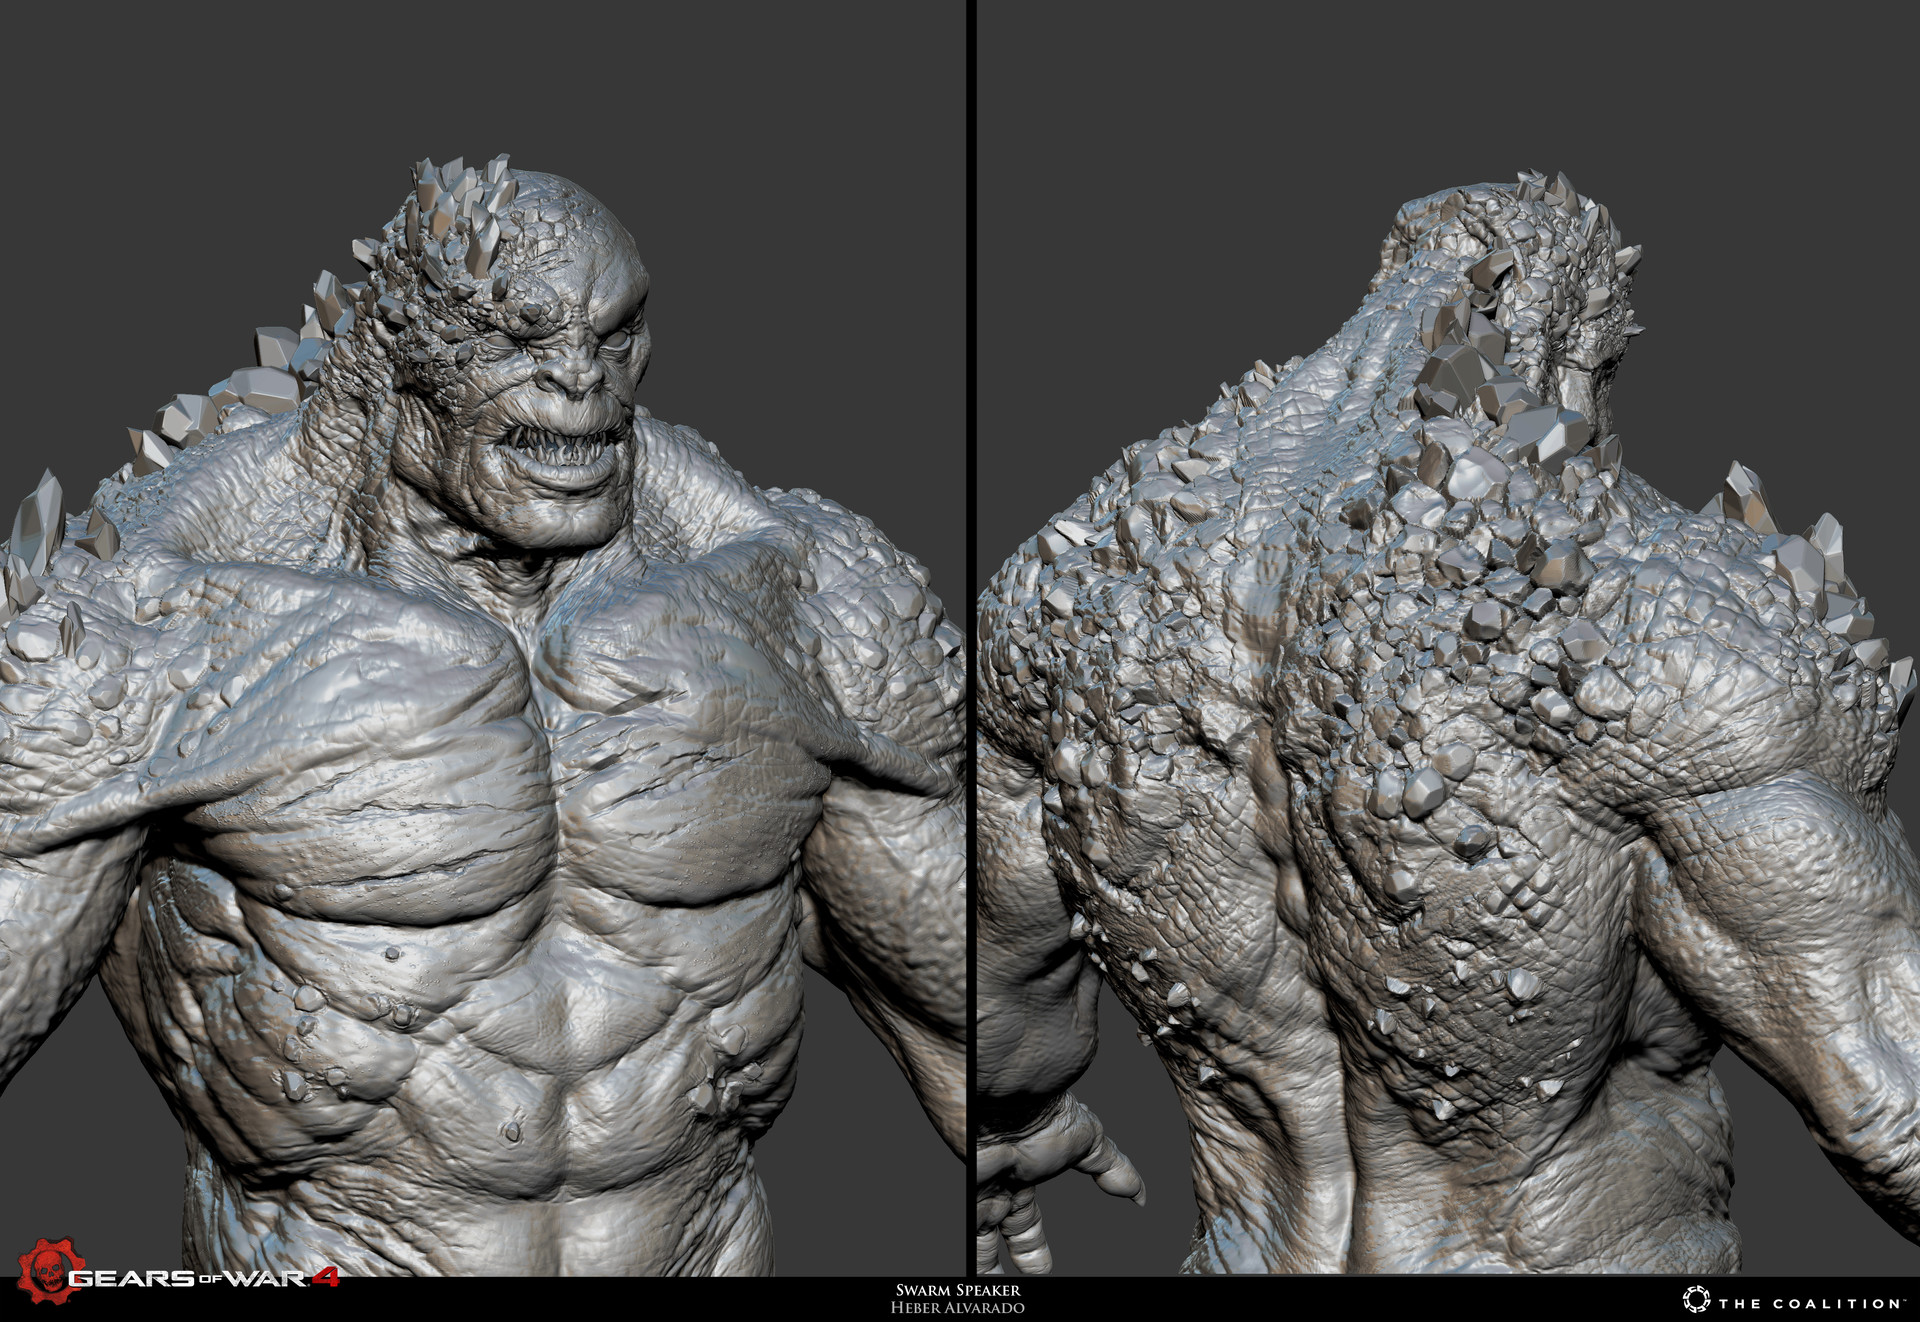Click The Coalition studio name text

tap(1810, 1303)
